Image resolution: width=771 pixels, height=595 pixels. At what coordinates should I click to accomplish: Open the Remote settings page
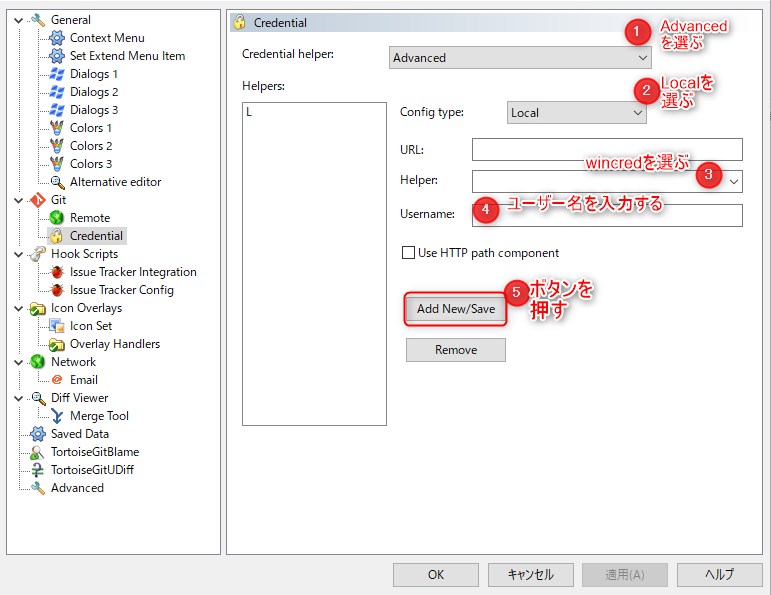[90, 218]
